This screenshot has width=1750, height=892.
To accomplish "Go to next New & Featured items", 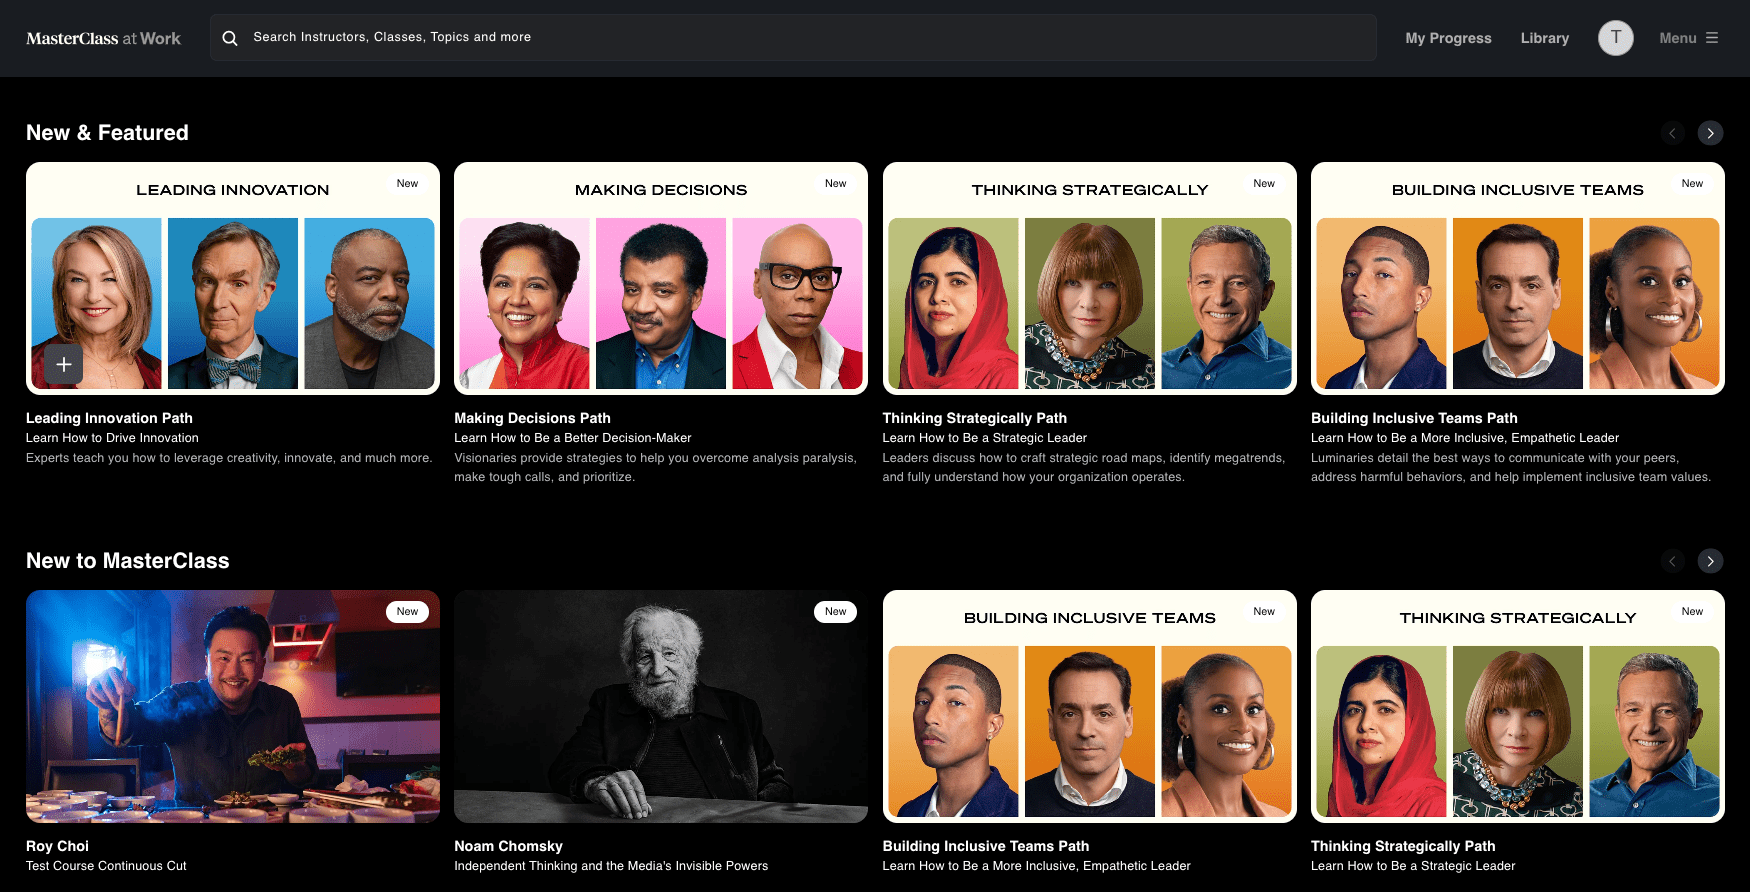I will pyautogui.click(x=1710, y=133).
